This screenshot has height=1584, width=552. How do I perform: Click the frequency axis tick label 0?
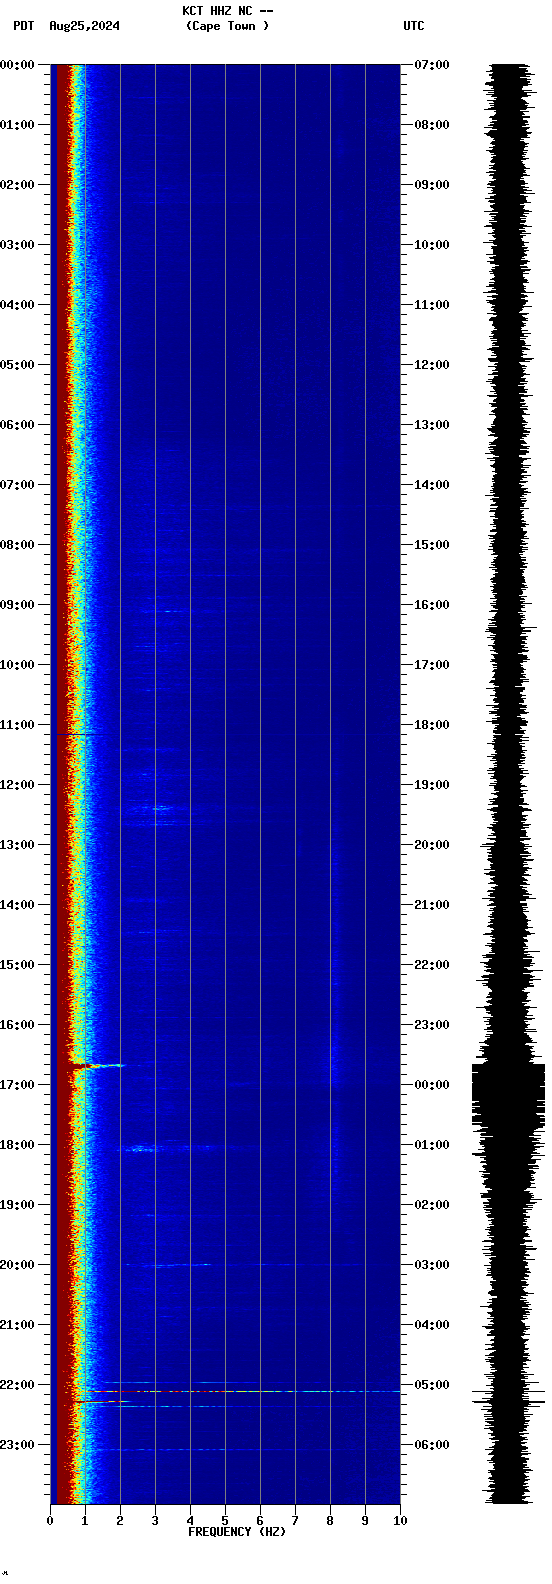tap(50, 1521)
